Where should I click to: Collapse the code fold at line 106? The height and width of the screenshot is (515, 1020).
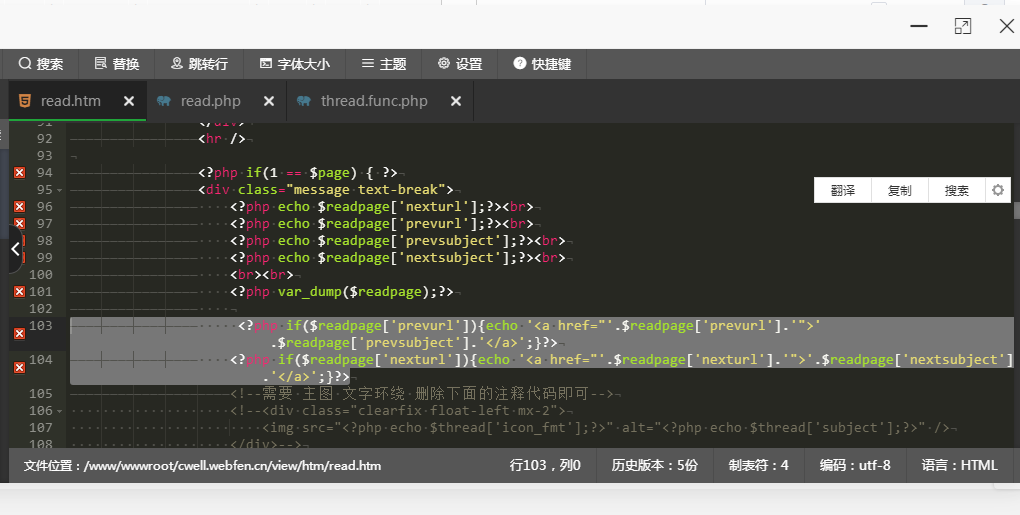coord(60,411)
